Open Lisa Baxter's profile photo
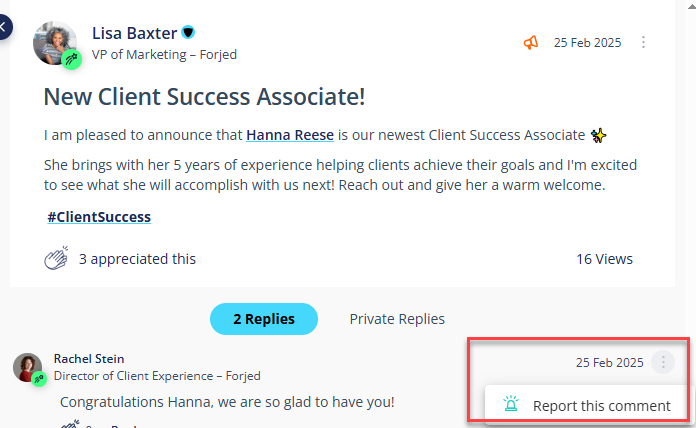Image resolution: width=696 pixels, height=428 pixels. pos(55,43)
